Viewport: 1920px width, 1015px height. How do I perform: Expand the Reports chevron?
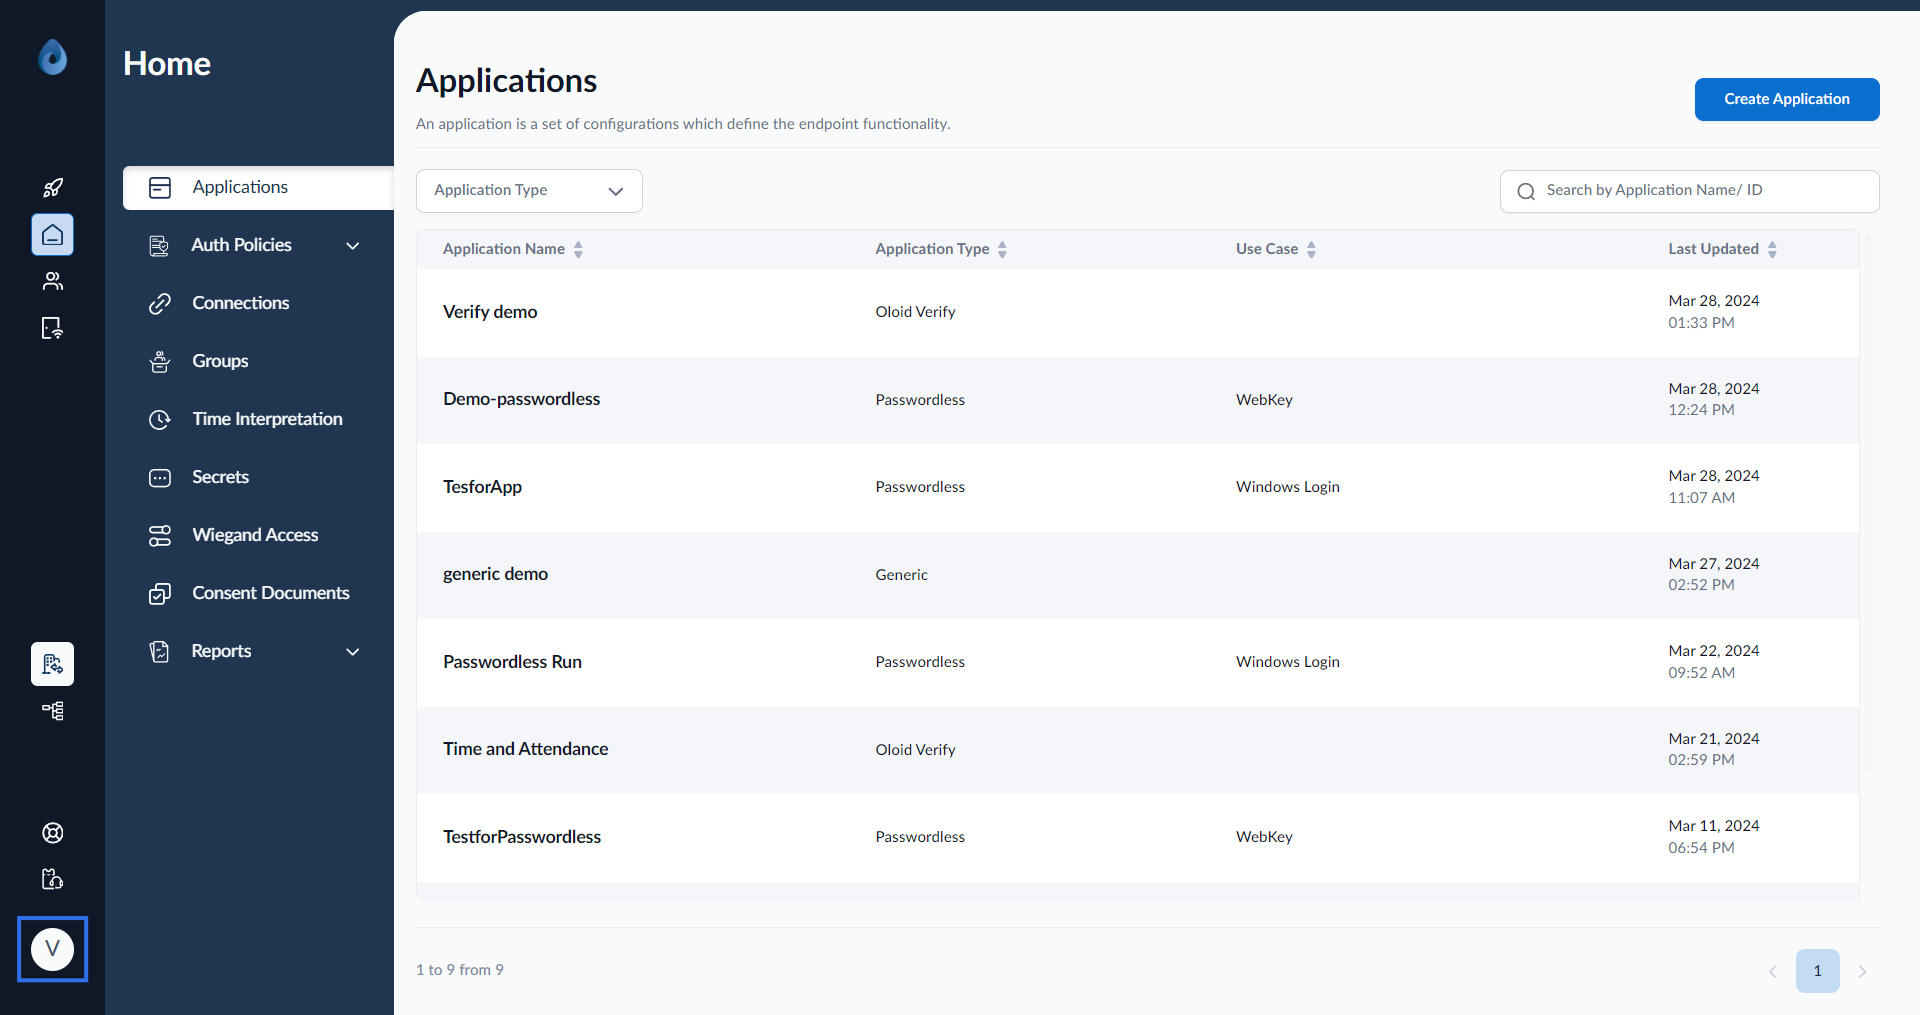(353, 652)
